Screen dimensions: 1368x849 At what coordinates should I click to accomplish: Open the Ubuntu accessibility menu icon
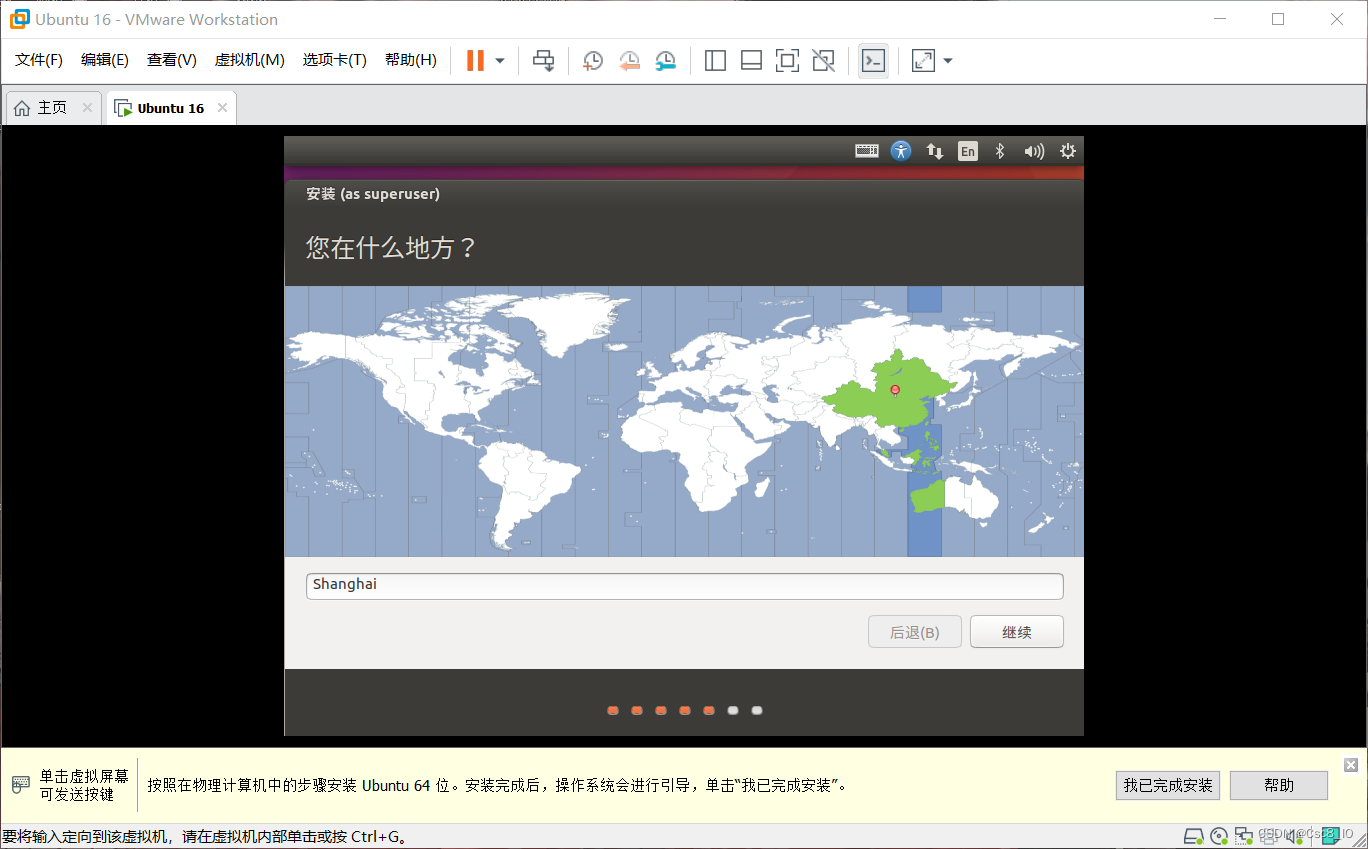pos(901,151)
